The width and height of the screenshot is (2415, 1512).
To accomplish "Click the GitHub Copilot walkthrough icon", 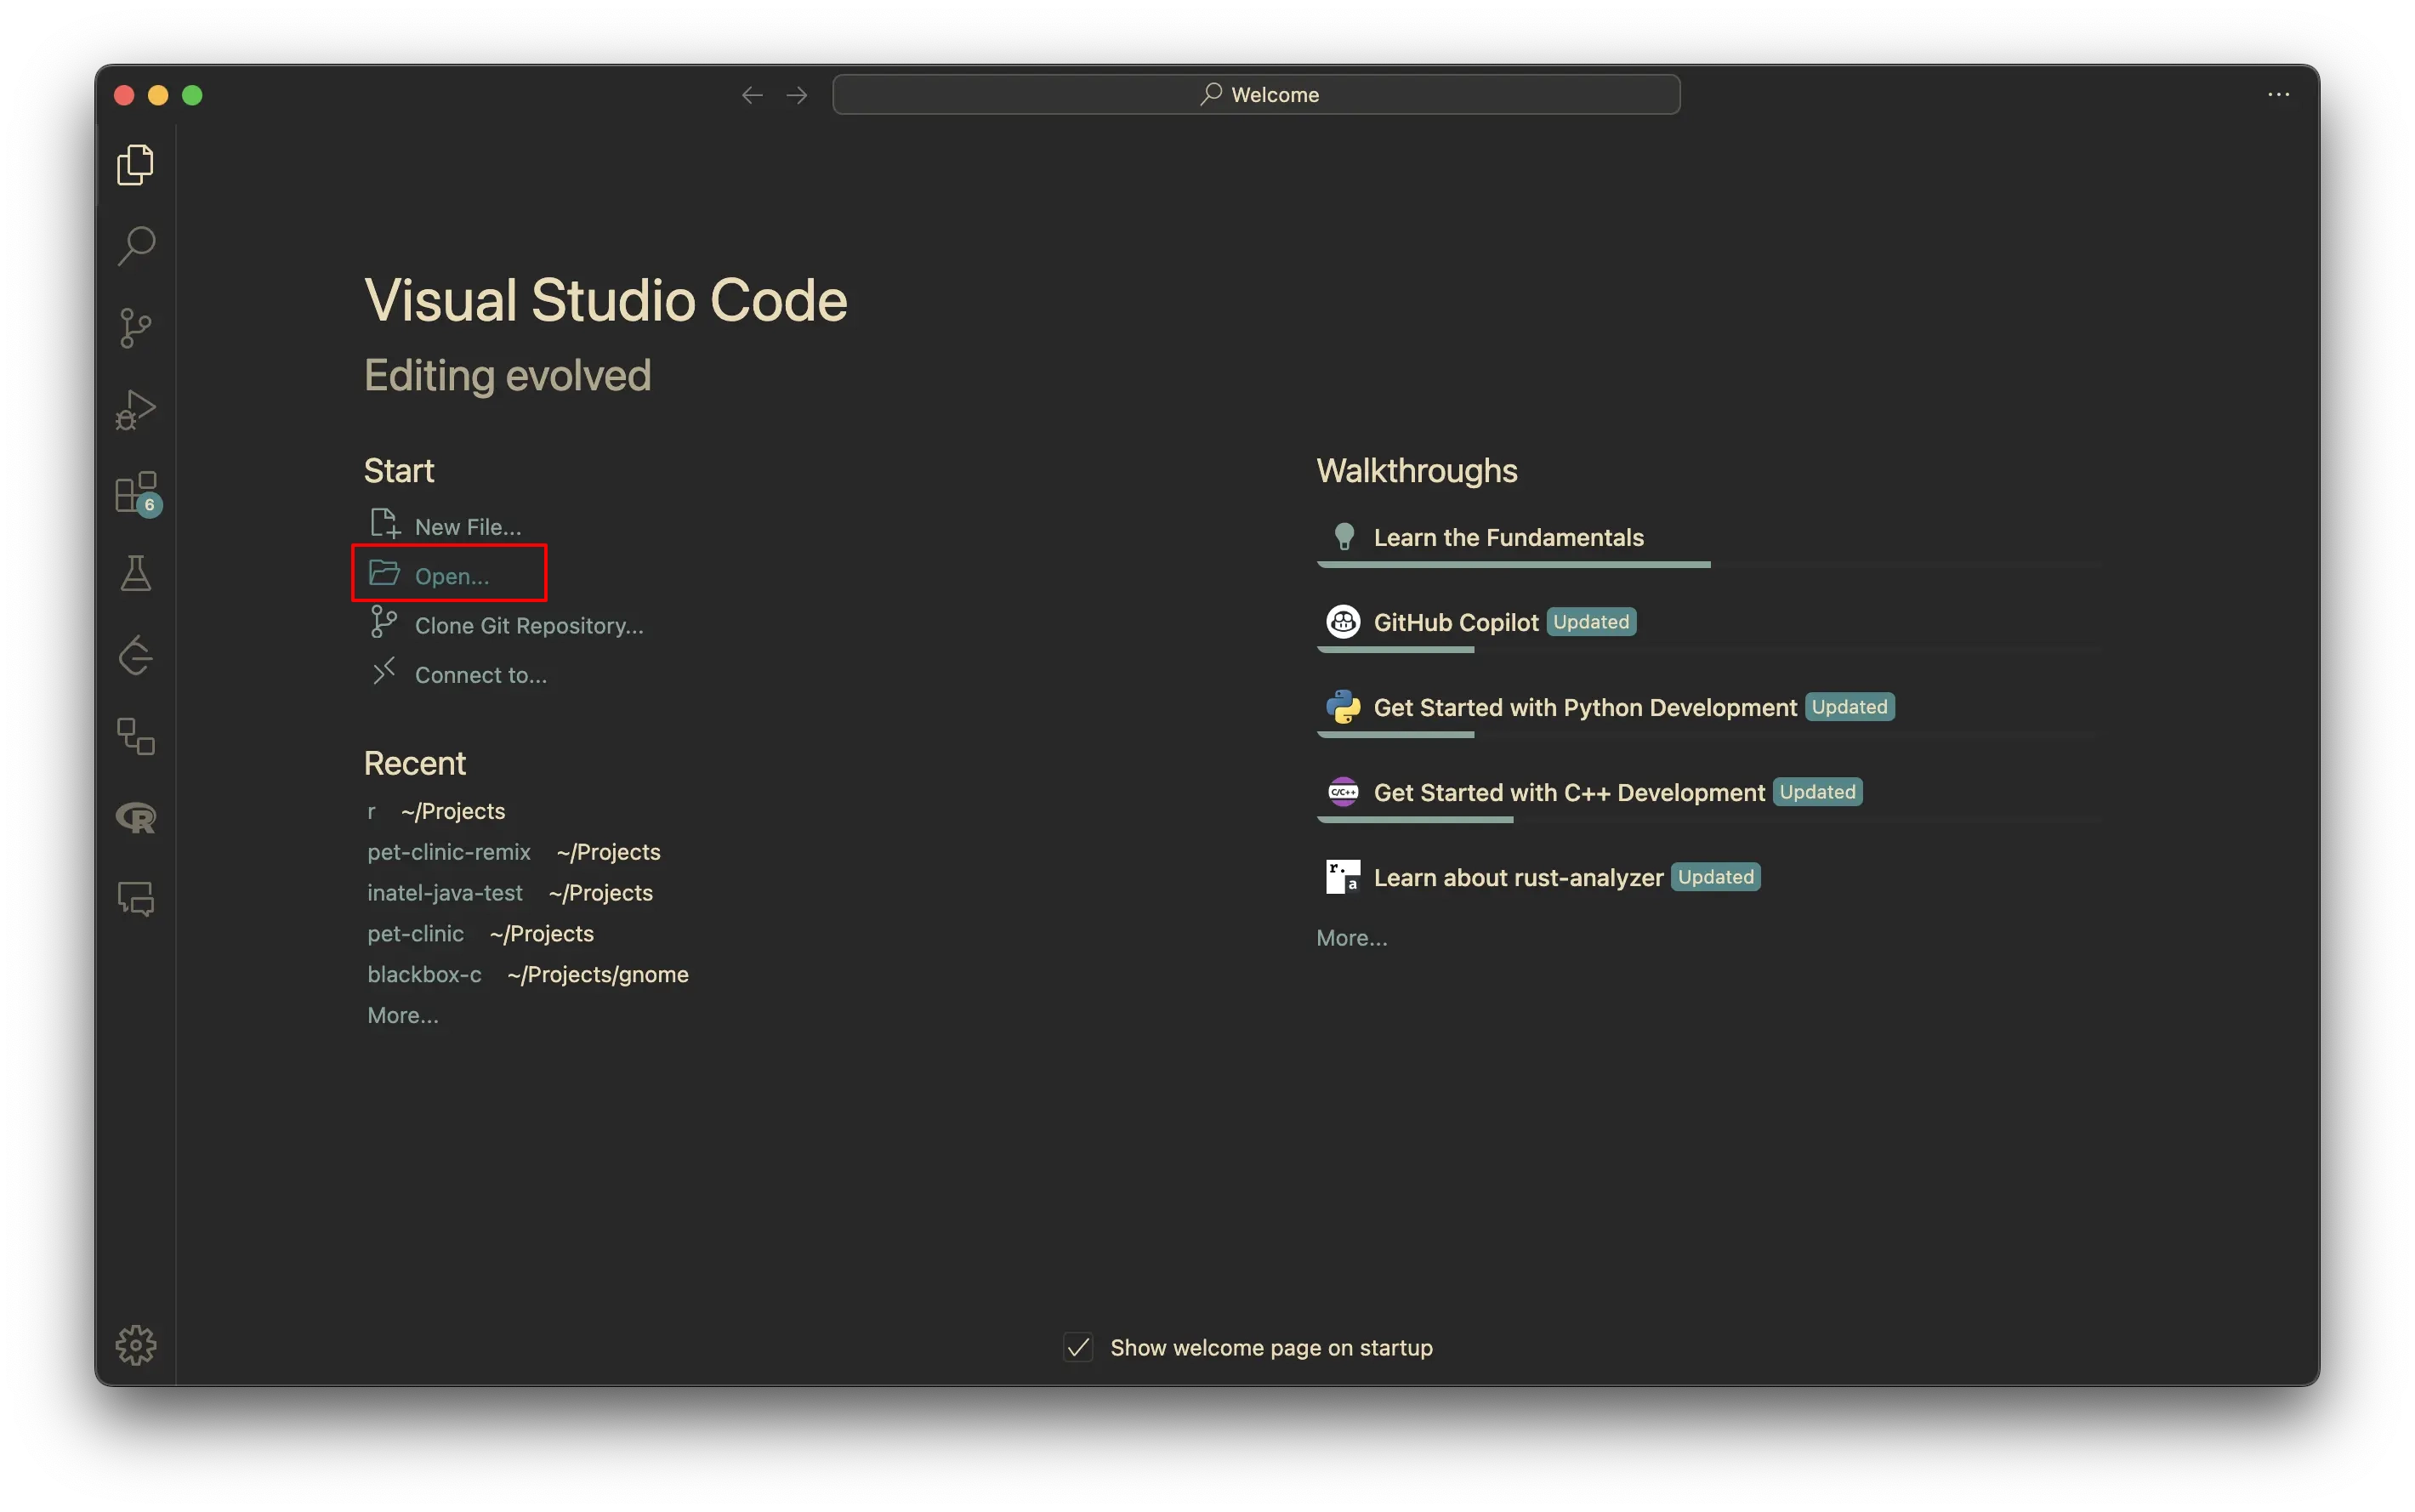I will coord(1343,622).
